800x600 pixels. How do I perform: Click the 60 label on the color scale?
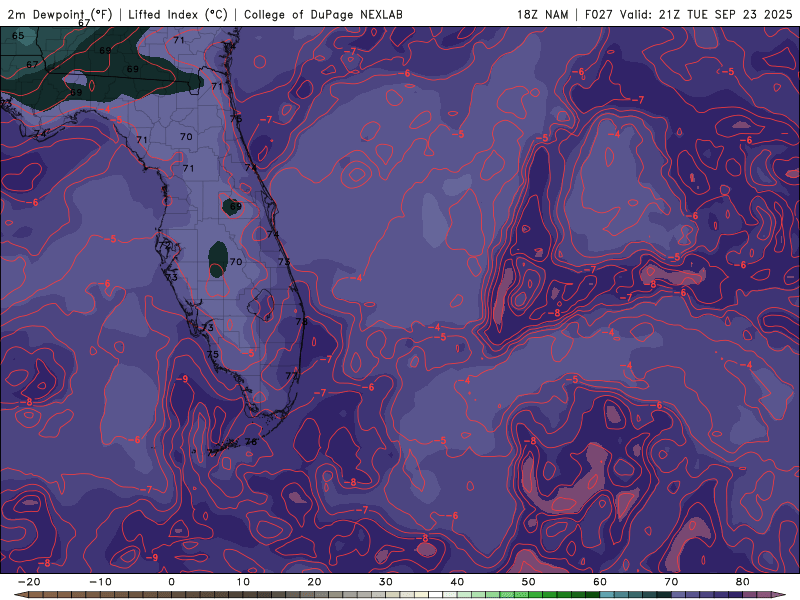[x=600, y=582]
